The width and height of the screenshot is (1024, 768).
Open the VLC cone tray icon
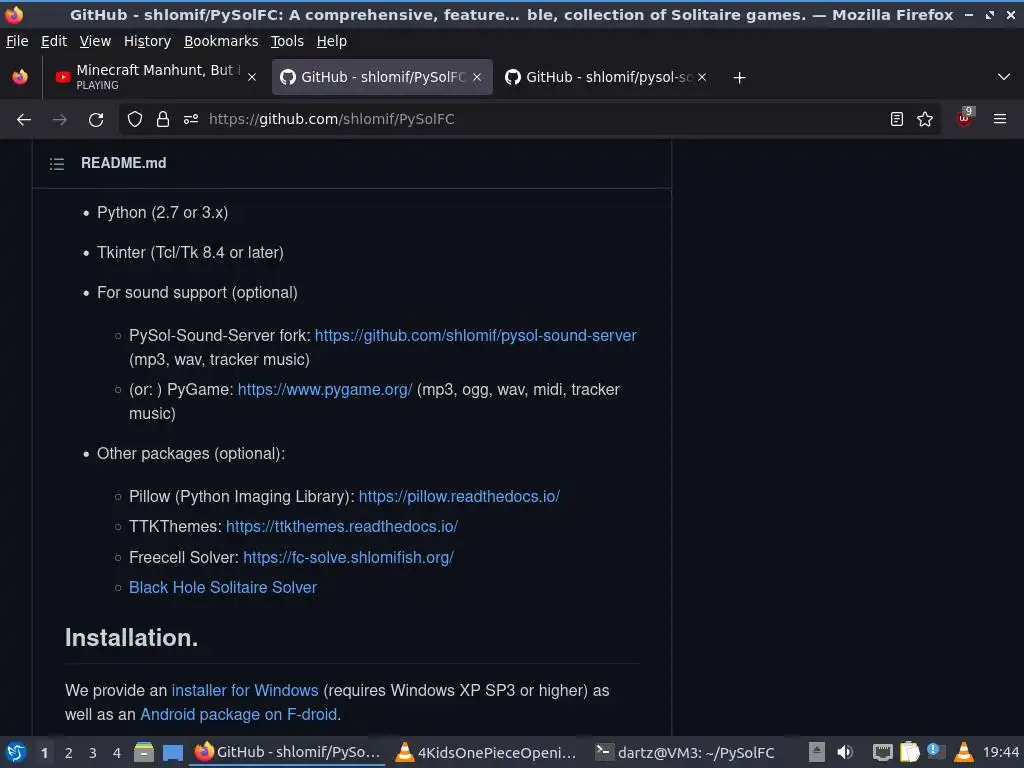963,753
